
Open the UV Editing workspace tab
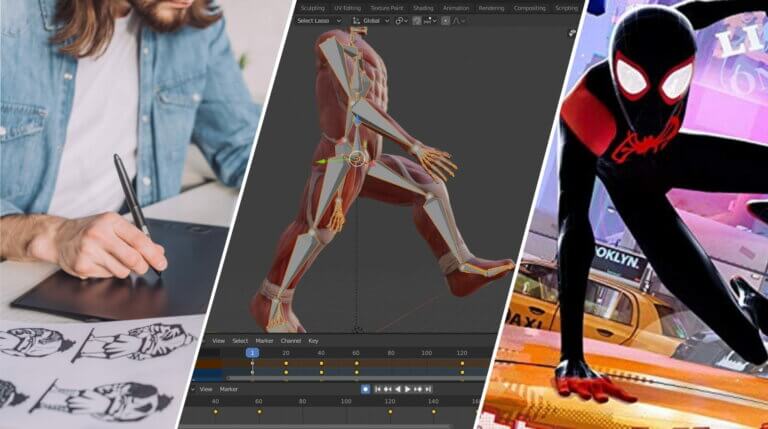click(347, 8)
